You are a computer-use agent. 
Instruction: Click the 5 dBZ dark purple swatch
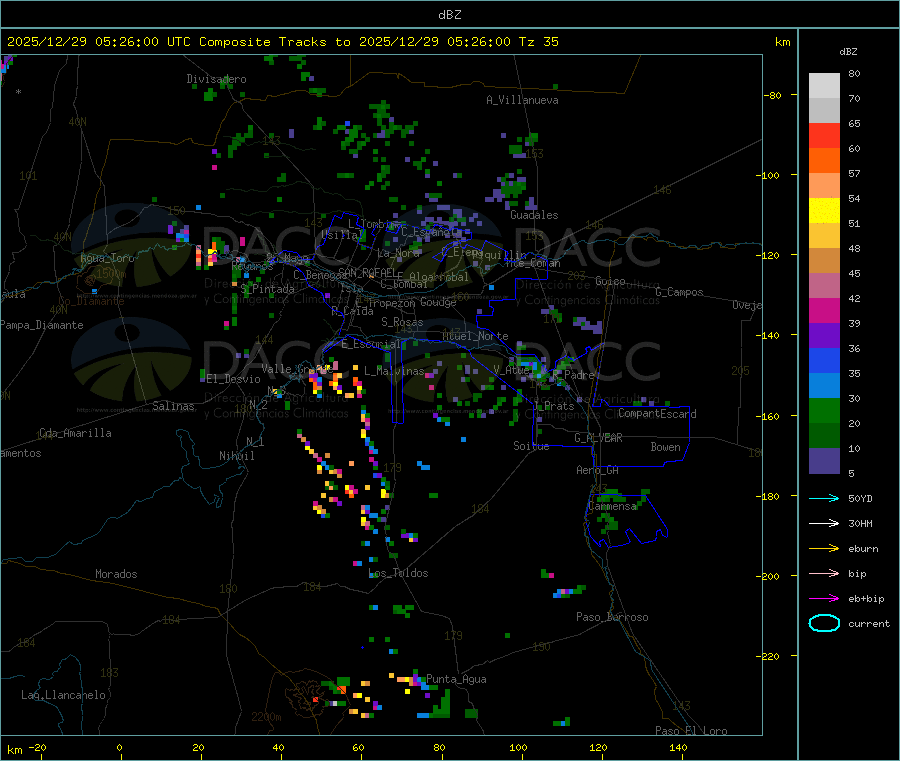tap(824, 461)
